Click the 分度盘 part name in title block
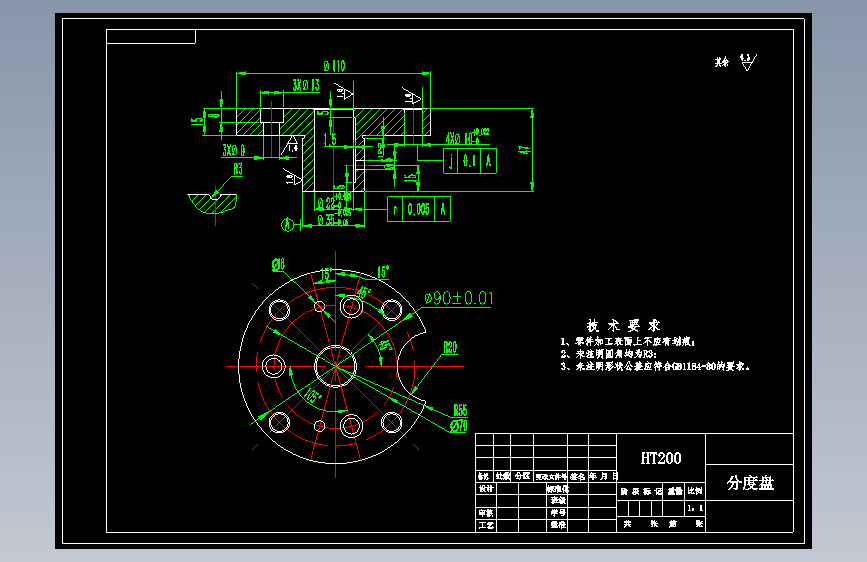The height and width of the screenshot is (562, 867). pos(750,483)
